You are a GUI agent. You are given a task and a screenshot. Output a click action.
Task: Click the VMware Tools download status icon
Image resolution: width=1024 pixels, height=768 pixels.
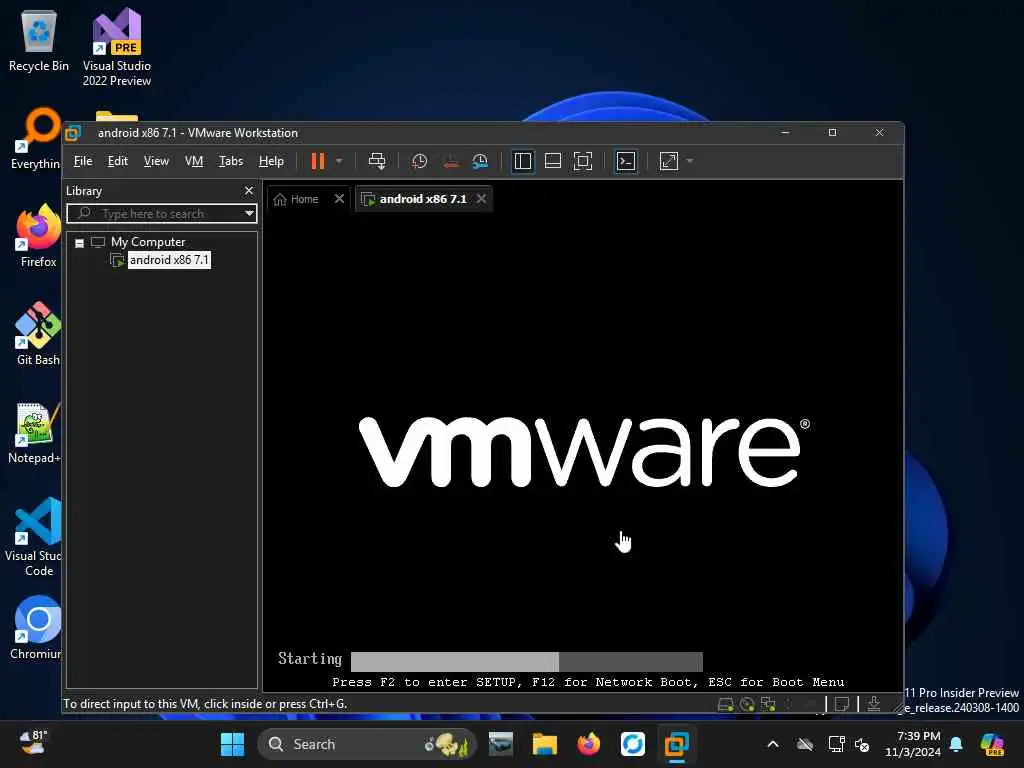point(874,704)
